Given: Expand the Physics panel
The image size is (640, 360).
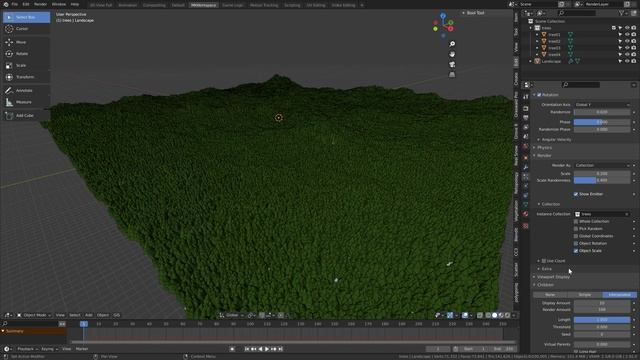Looking at the screenshot, I should coord(544,147).
